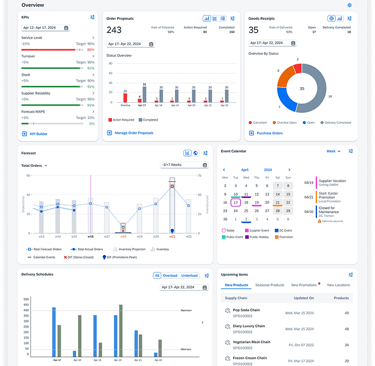Open Forecast card filter settings icon
The image size is (375, 366).
(206, 153)
